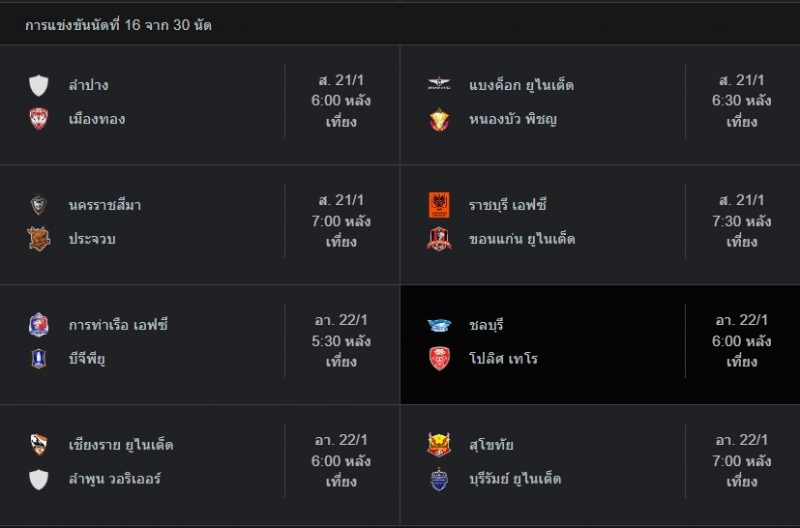Click the Port FC (การท่าเรือ เอฟซี) logo
This screenshot has height=528, width=800.
tap(39, 325)
